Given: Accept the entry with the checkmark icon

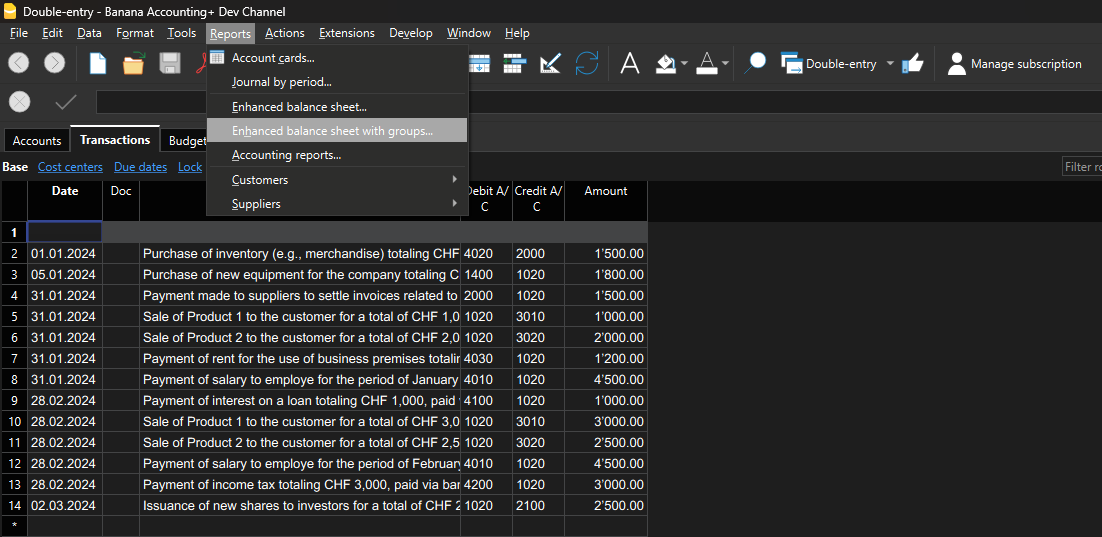Looking at the screenshot, I should (x=65, y=103).
